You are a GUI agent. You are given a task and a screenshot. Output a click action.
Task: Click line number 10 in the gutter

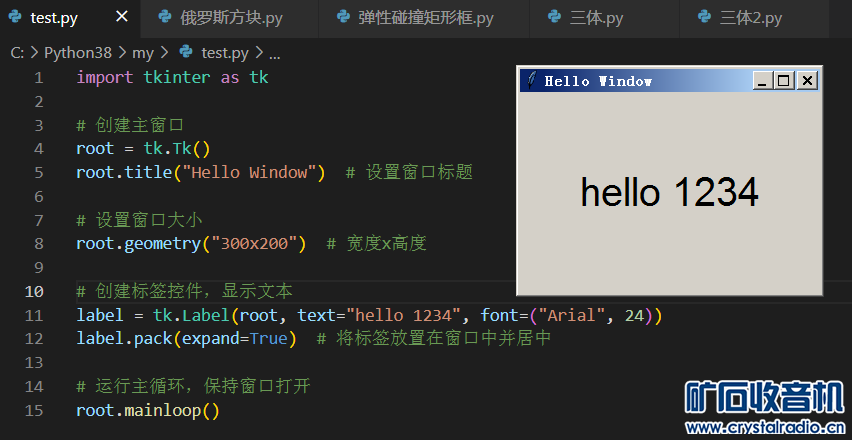[33, 291]
